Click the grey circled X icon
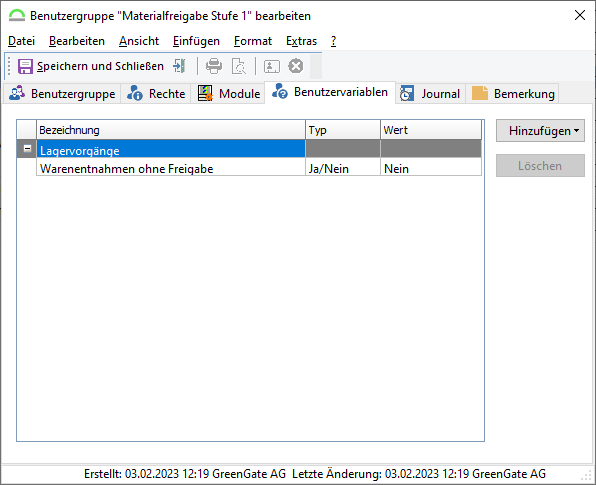This screenshot has width=596, height=485. point(296,66)
